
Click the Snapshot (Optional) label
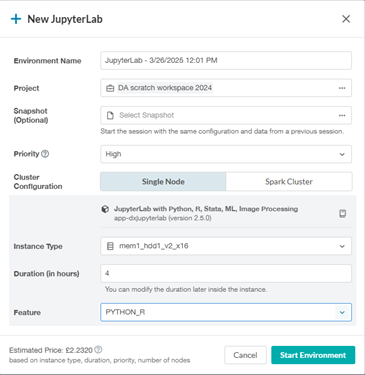coord(31,115)
